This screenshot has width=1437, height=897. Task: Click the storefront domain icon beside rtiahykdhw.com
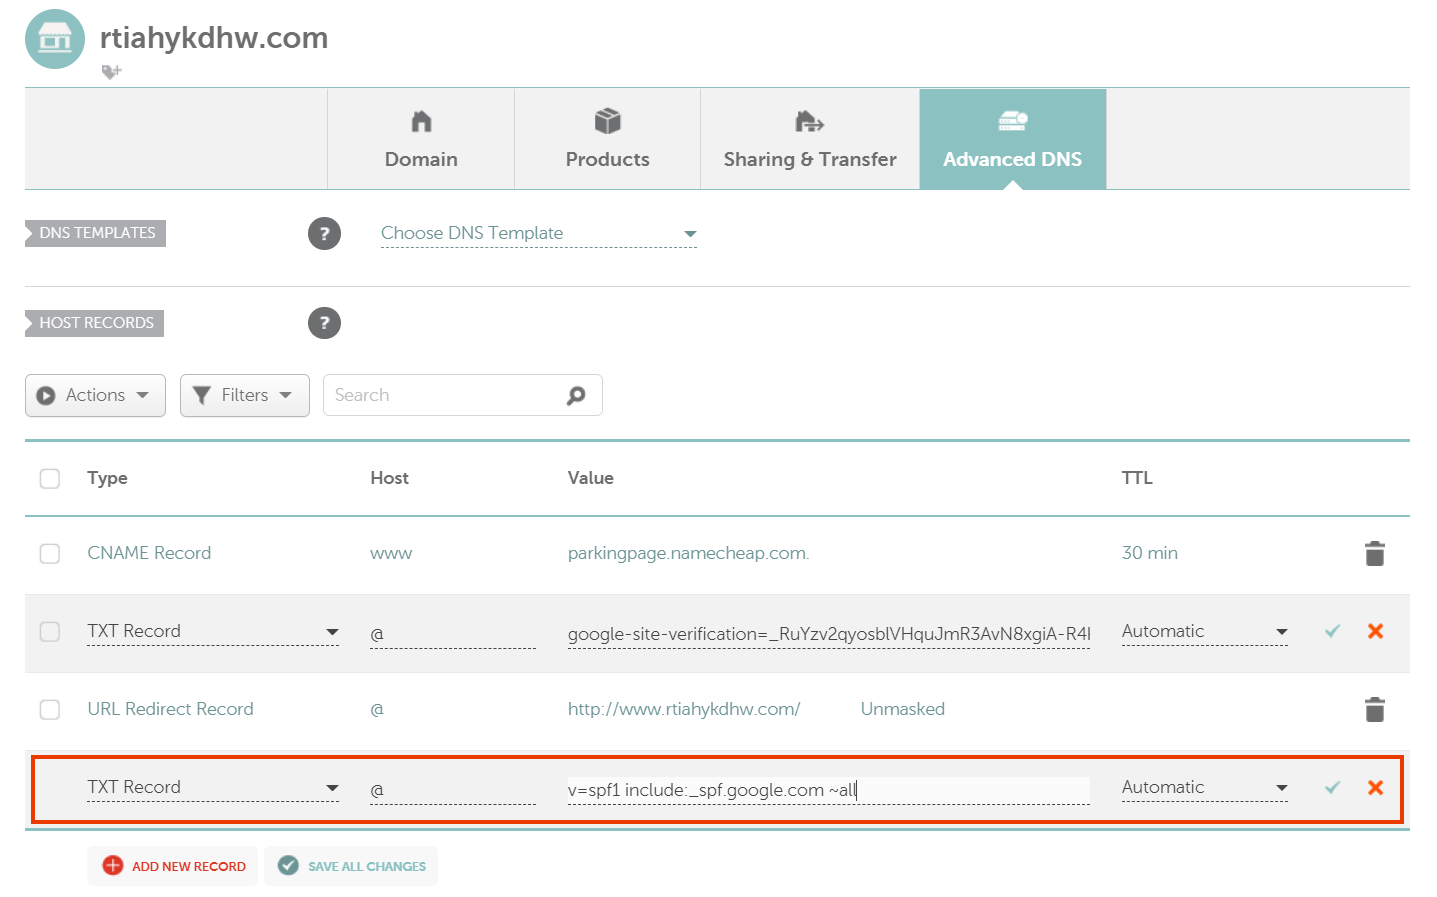tap(55, 39)
